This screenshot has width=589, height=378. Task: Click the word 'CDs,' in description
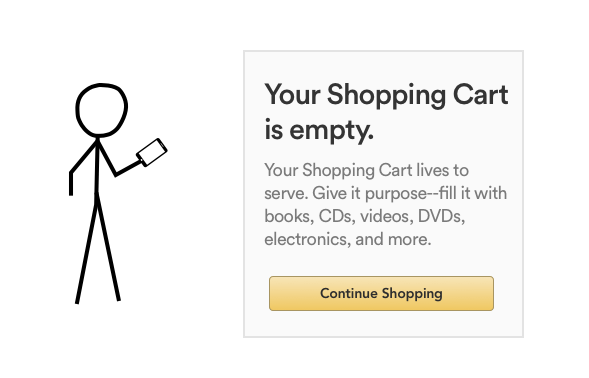click(x=337, y=216)
